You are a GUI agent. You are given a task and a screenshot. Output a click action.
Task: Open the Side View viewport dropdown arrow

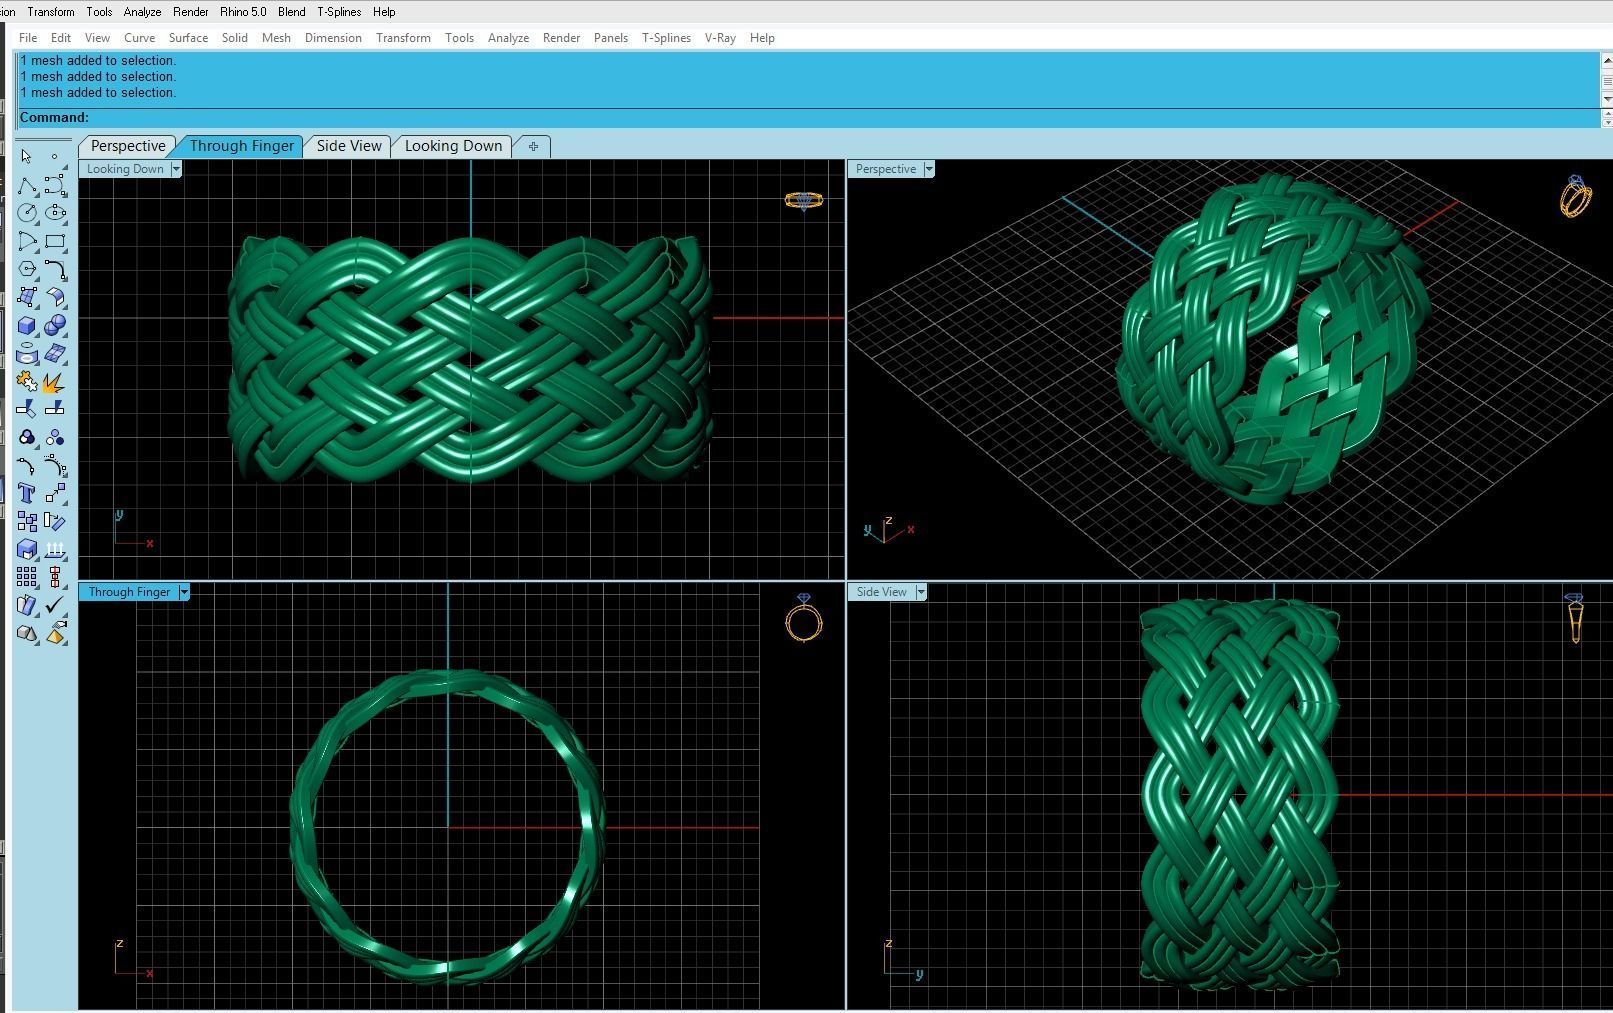(921, 592)
